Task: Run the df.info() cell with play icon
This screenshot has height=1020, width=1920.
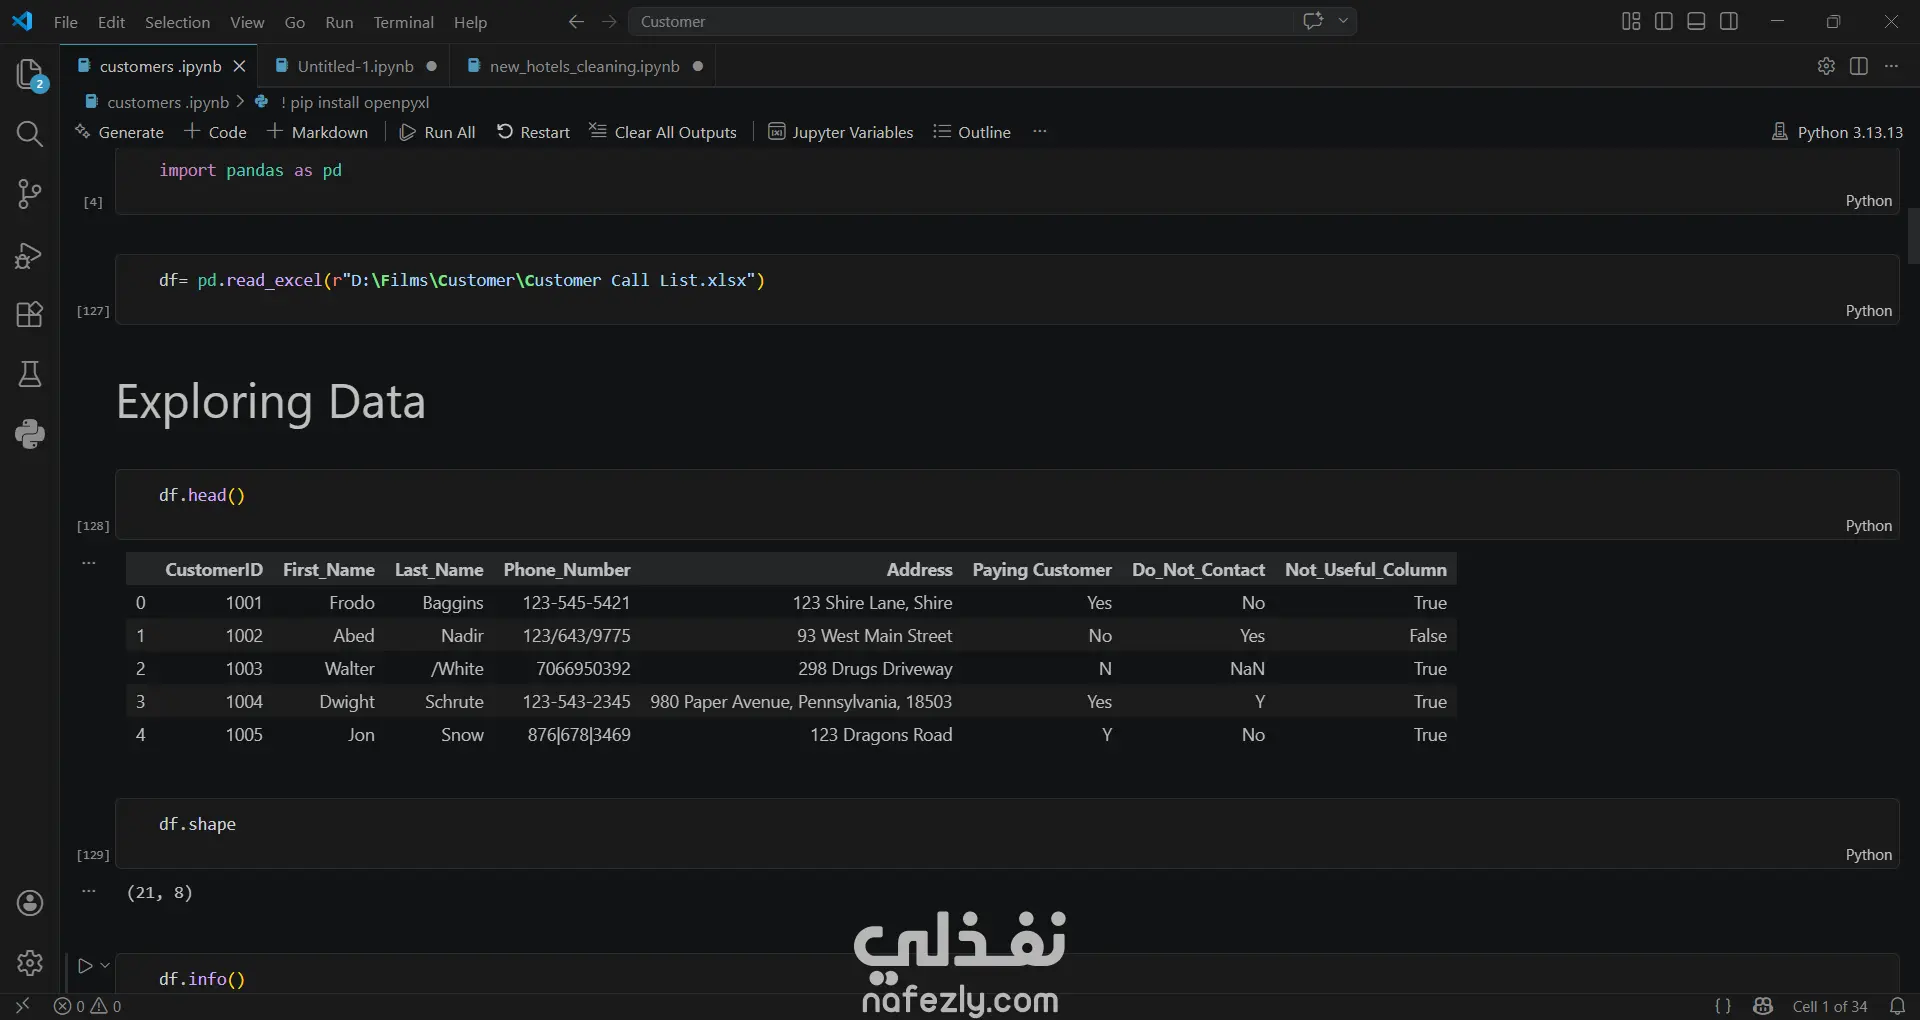Action: click(85, 966)
